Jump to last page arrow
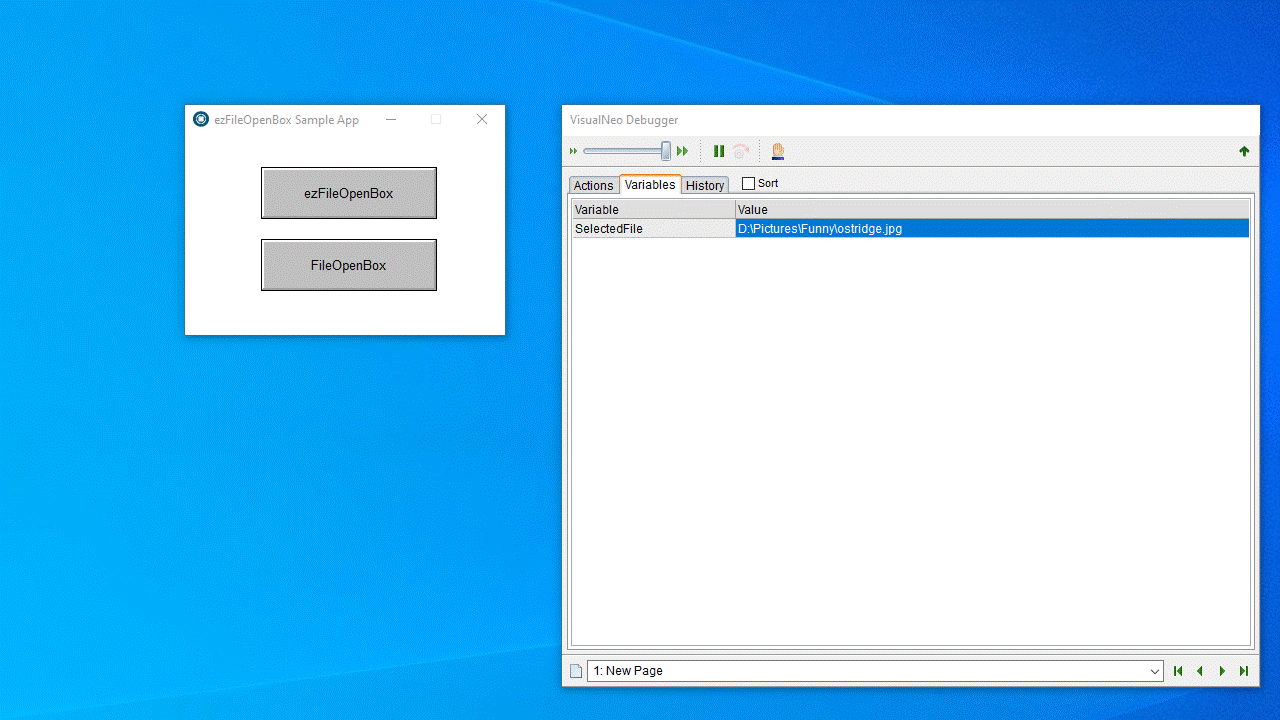Screen dimensions: 1280x720 pyautogui.click(x=1244, y=671)
